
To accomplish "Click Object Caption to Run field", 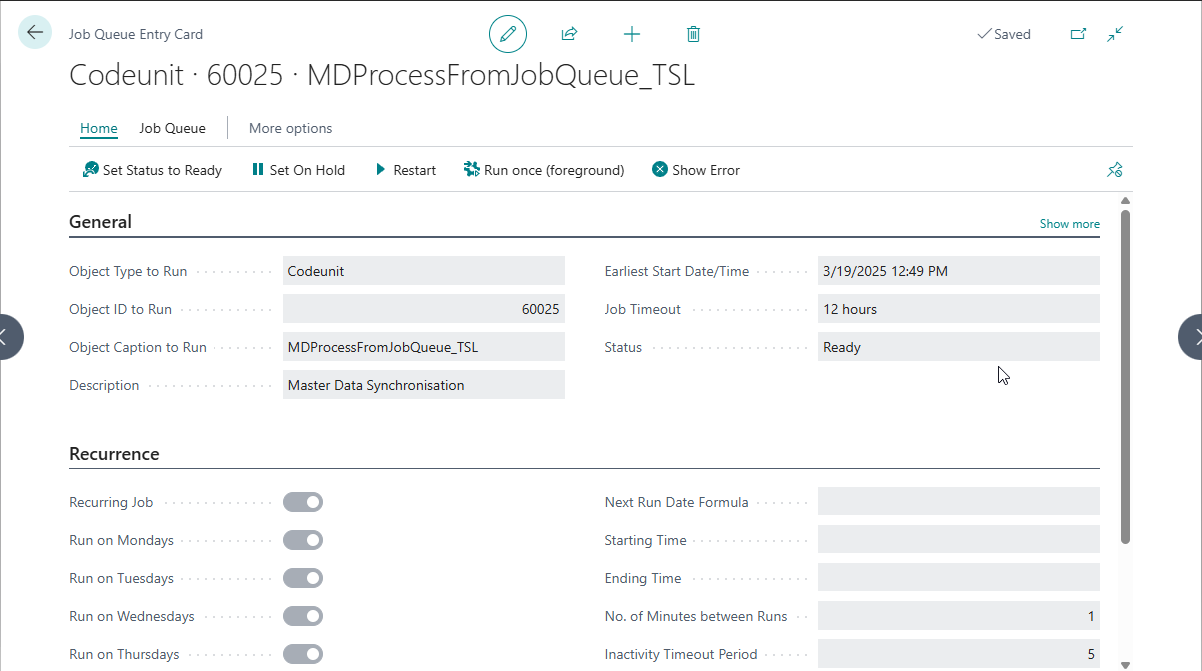I will point(424,347).
